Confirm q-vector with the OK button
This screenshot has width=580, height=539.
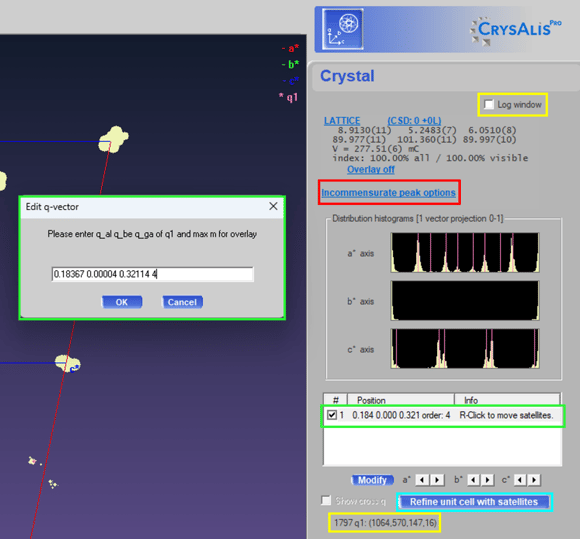(x=122, y=302)
